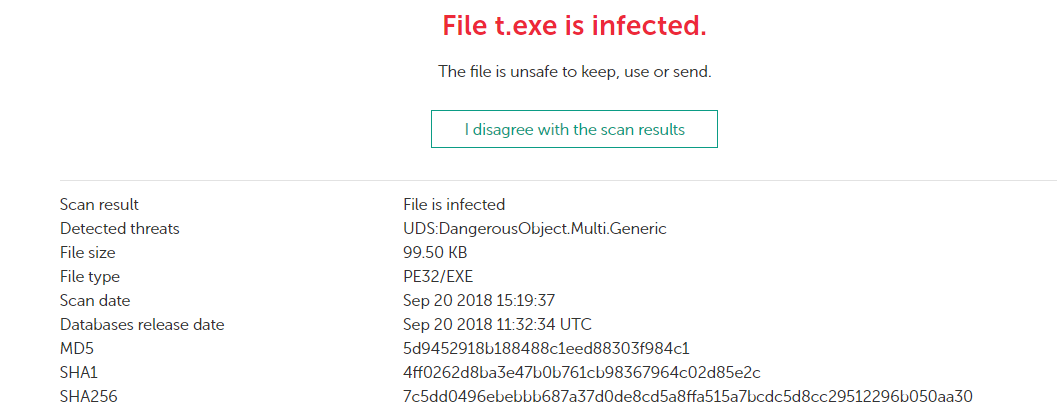Click the 'Detected threats' label

tap(120, 228)
